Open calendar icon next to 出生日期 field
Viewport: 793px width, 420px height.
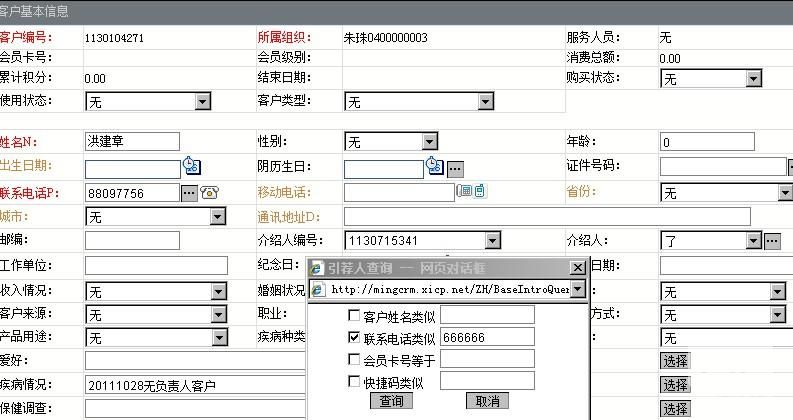191,166
